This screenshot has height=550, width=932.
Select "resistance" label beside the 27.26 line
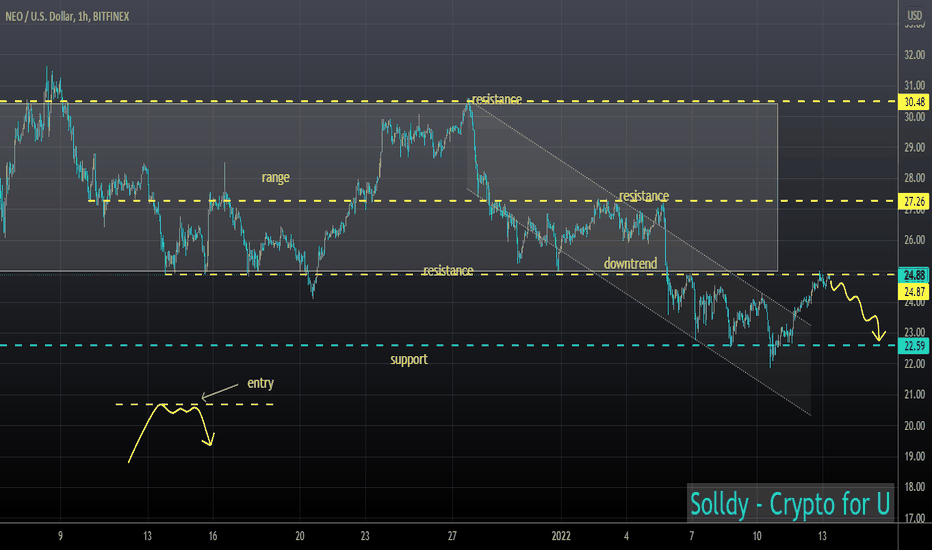pyautogui.click(x=644, y=196)
